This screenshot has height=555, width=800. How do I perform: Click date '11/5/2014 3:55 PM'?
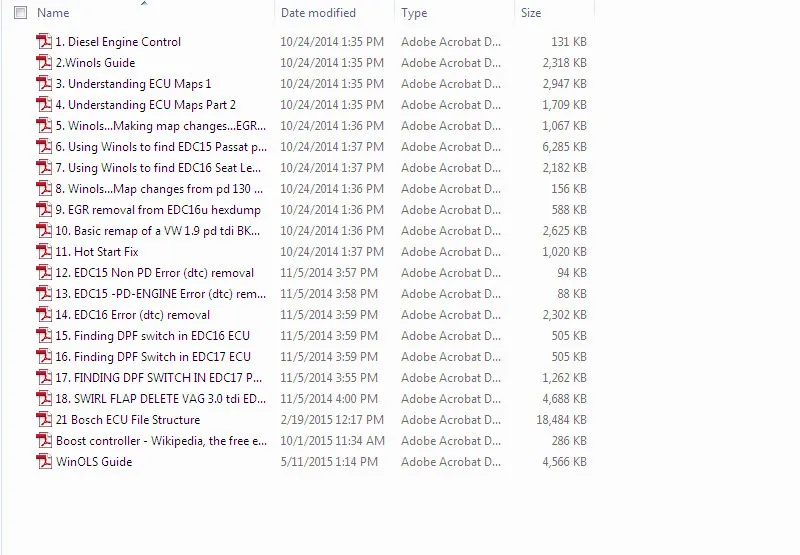point(330,377)
